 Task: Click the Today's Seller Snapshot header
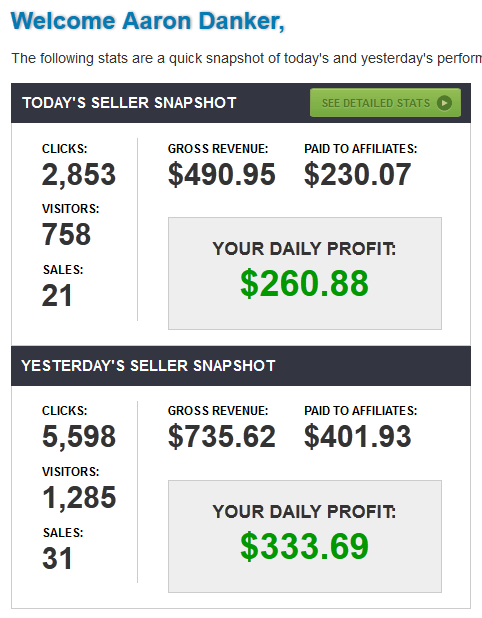pos(129,103)
